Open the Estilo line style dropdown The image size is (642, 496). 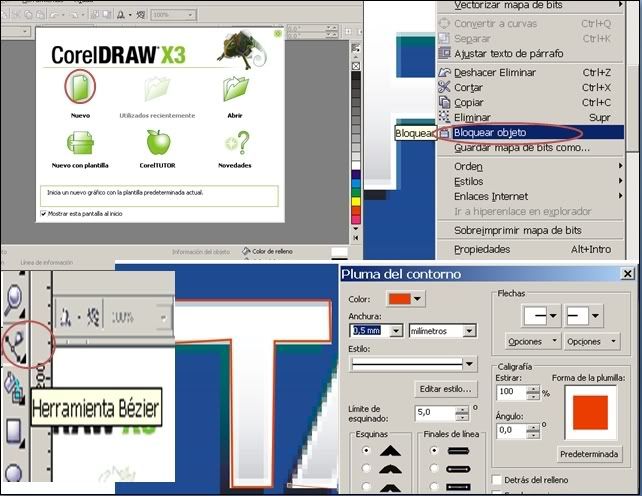pos(469,363)
